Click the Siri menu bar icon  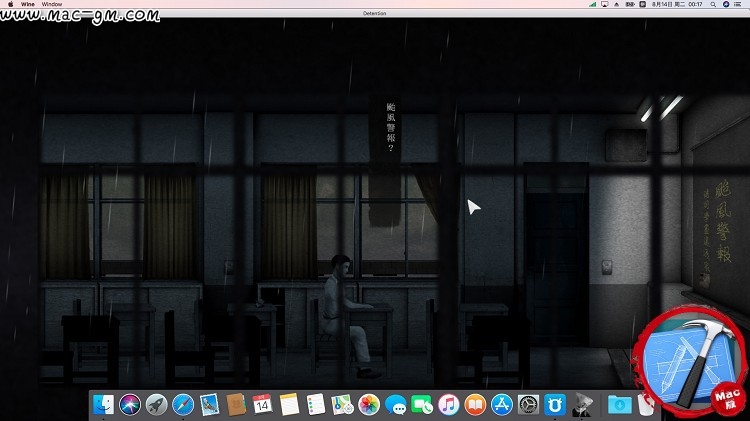click(x=726, y=4)
